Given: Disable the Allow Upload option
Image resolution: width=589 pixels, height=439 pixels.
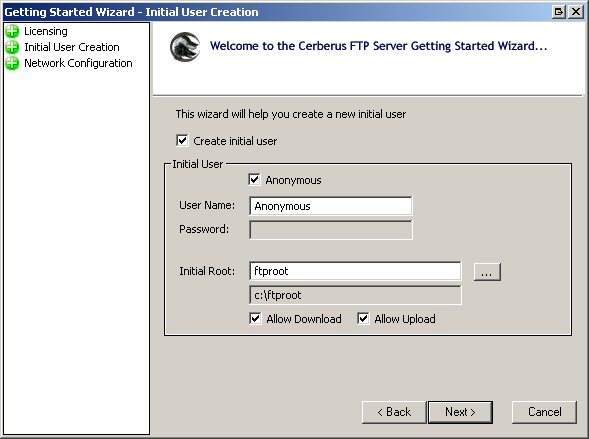Looking at the screenshot, I should pos(363,319).
